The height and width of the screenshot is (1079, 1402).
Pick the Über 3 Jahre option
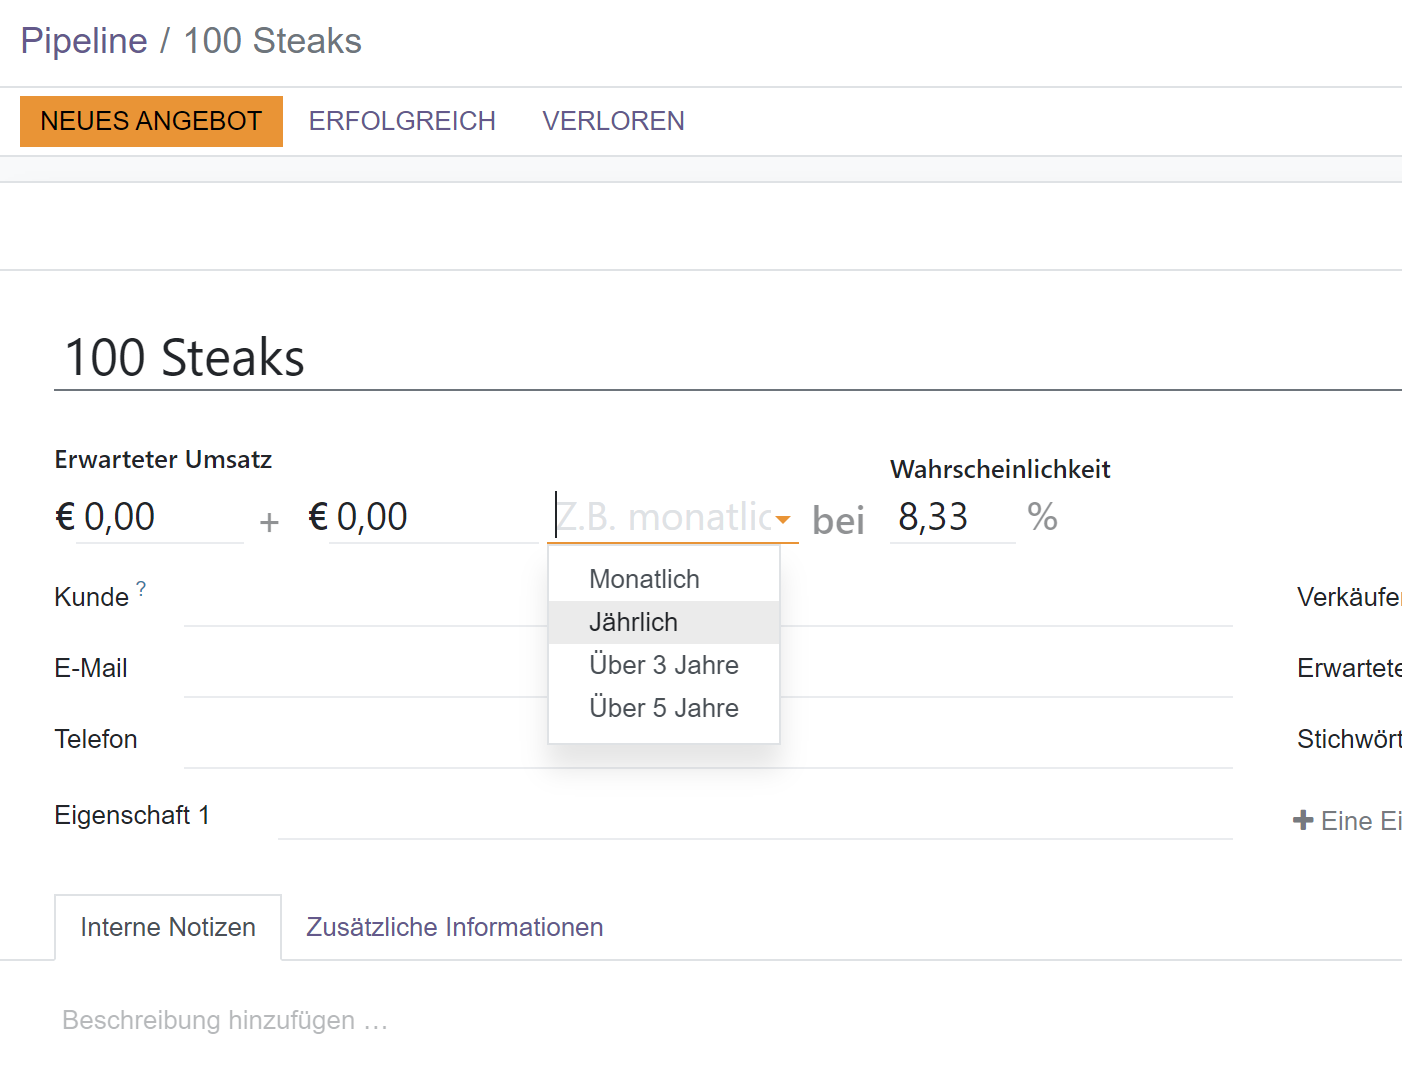pyautogui.click(x=663, y=665)
